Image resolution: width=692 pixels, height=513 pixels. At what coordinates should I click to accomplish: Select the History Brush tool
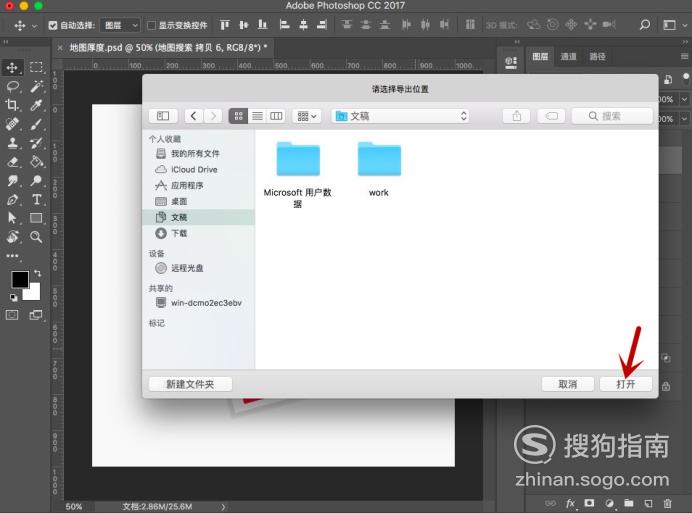[36, 143]
